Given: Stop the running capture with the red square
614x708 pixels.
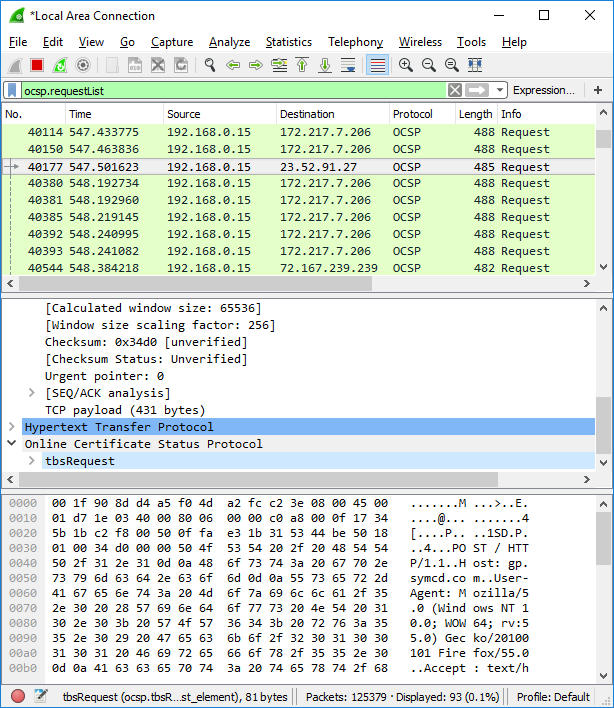Looking at the screenshot, I should pyautogui.click(x=37, y=65).
